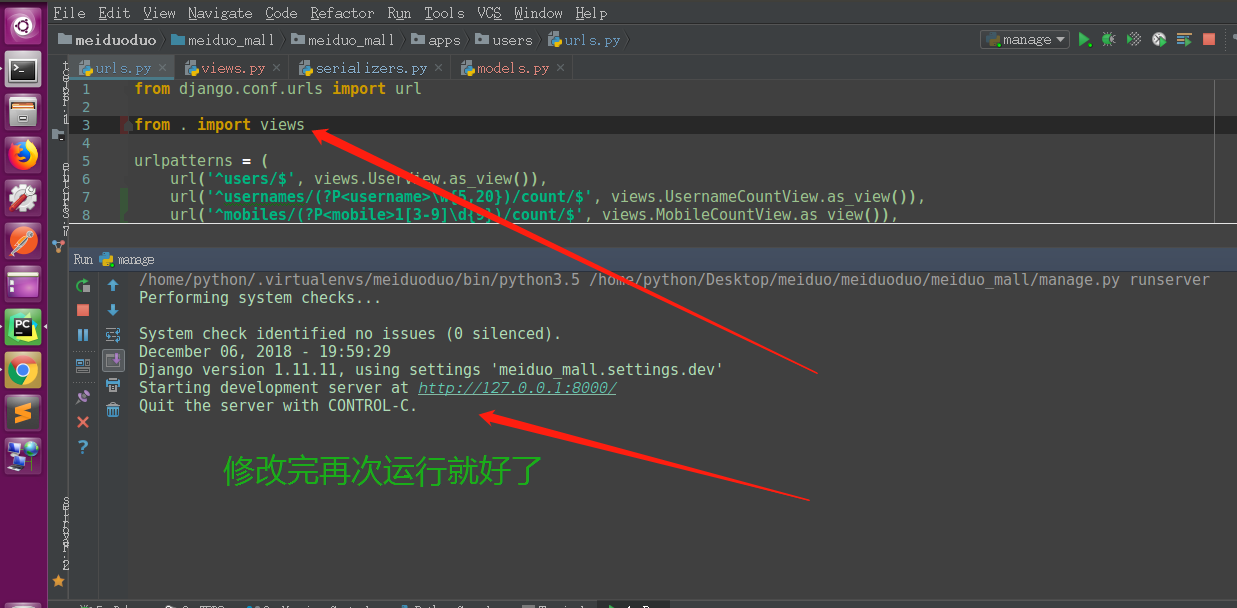Pause console output with pause icon
Screen dimensions: 1237x608
[x=84, y=335]
